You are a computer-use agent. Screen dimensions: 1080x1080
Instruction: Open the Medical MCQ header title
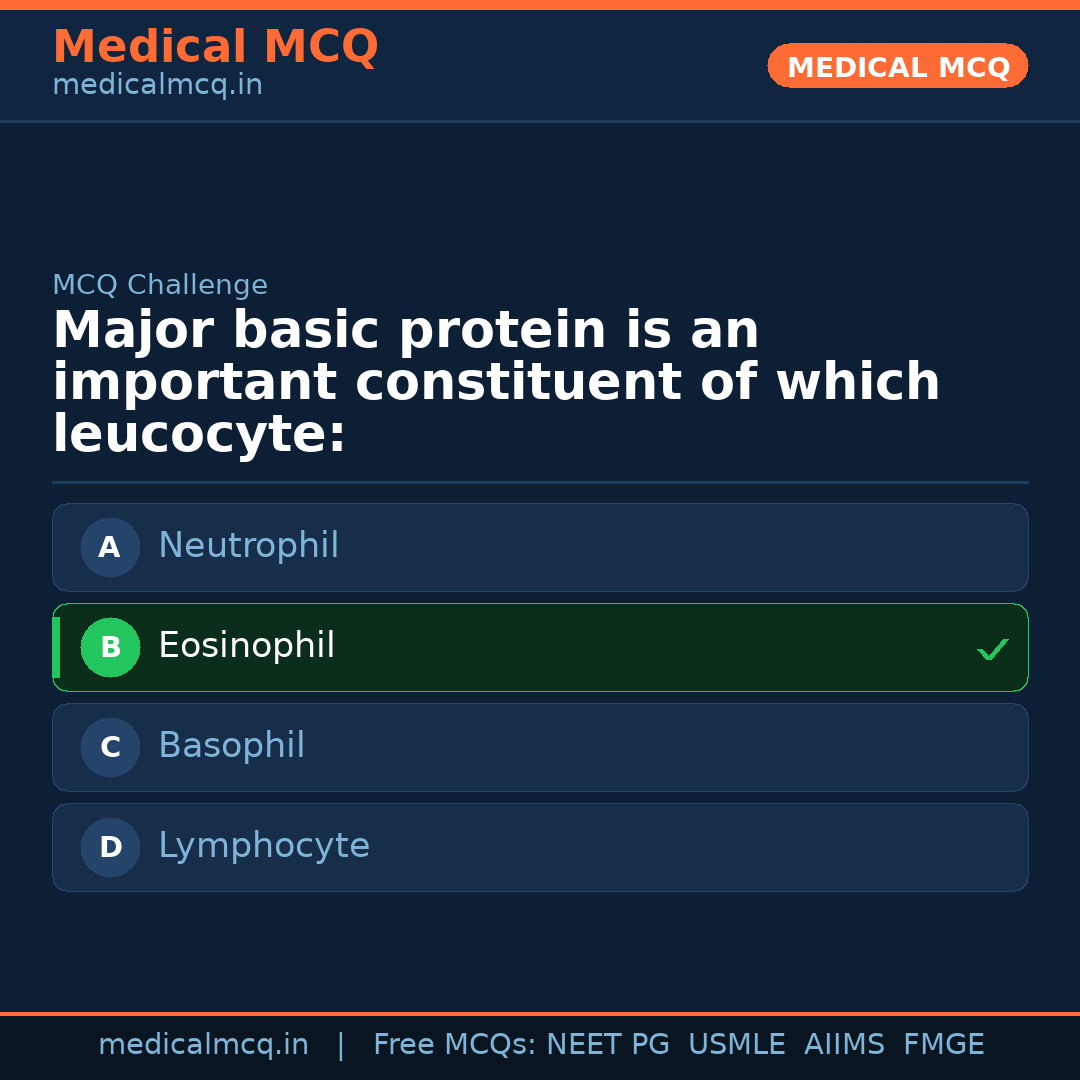[215, 46]
